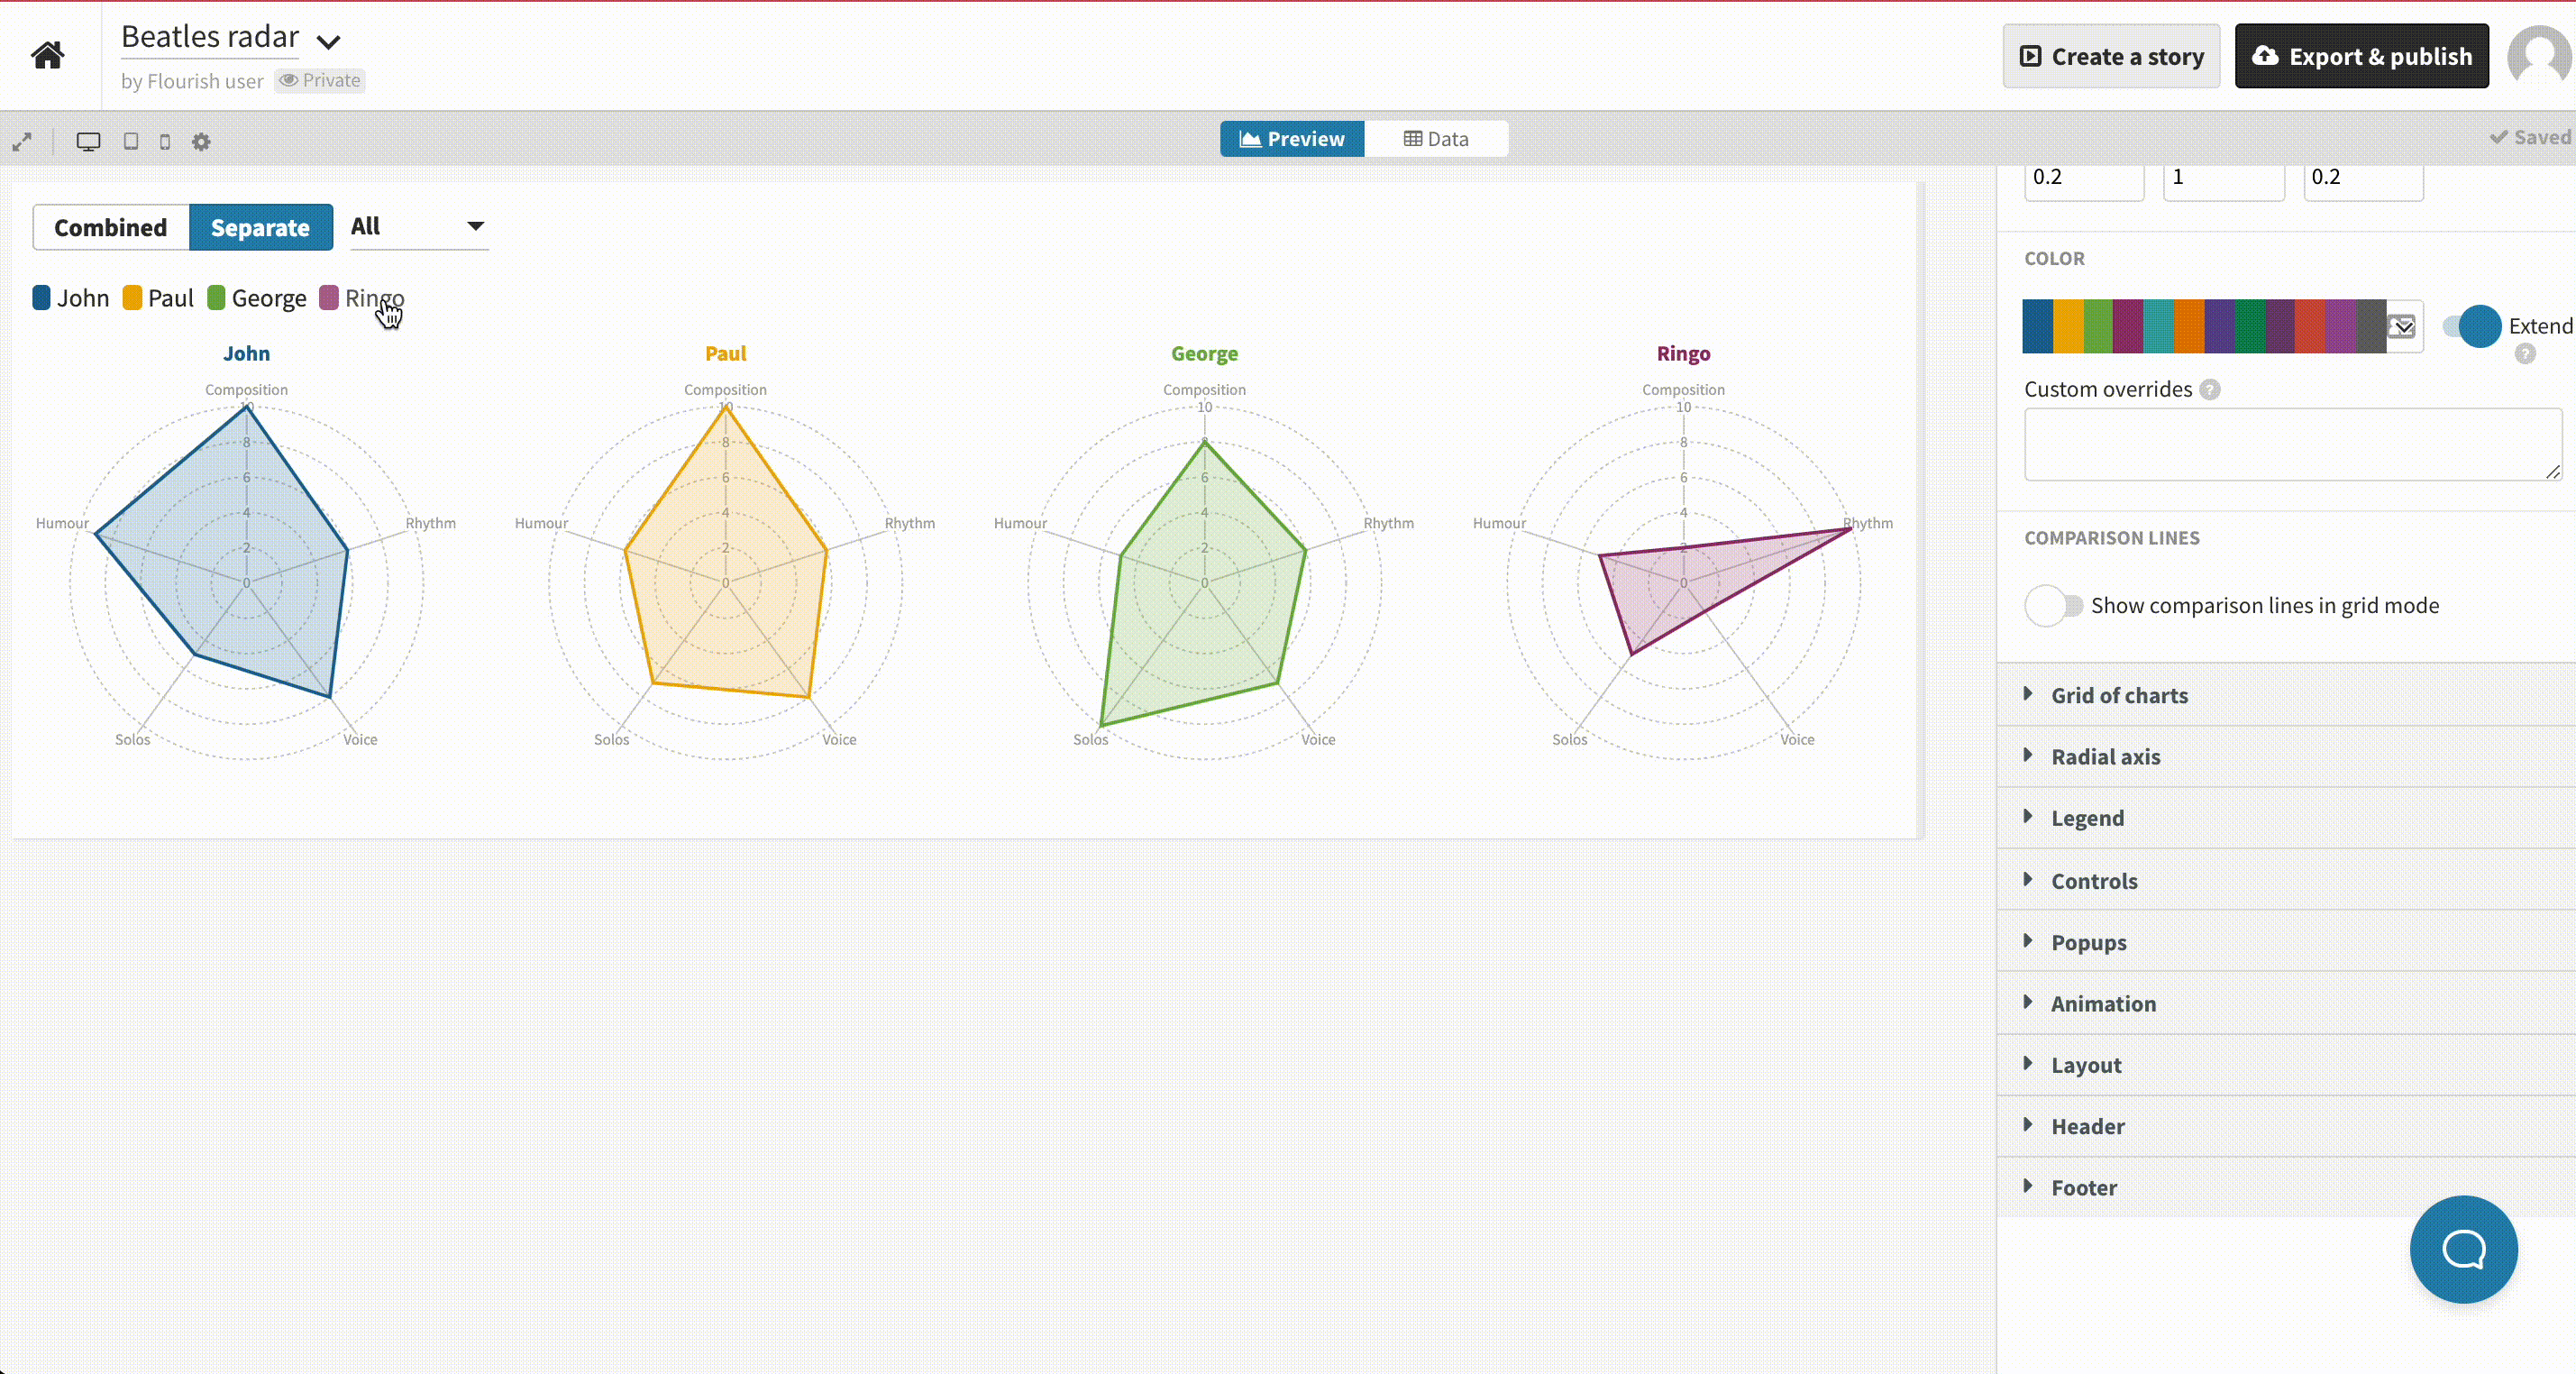
Task: Open preview settings gear icon
Action: (201, 142)
